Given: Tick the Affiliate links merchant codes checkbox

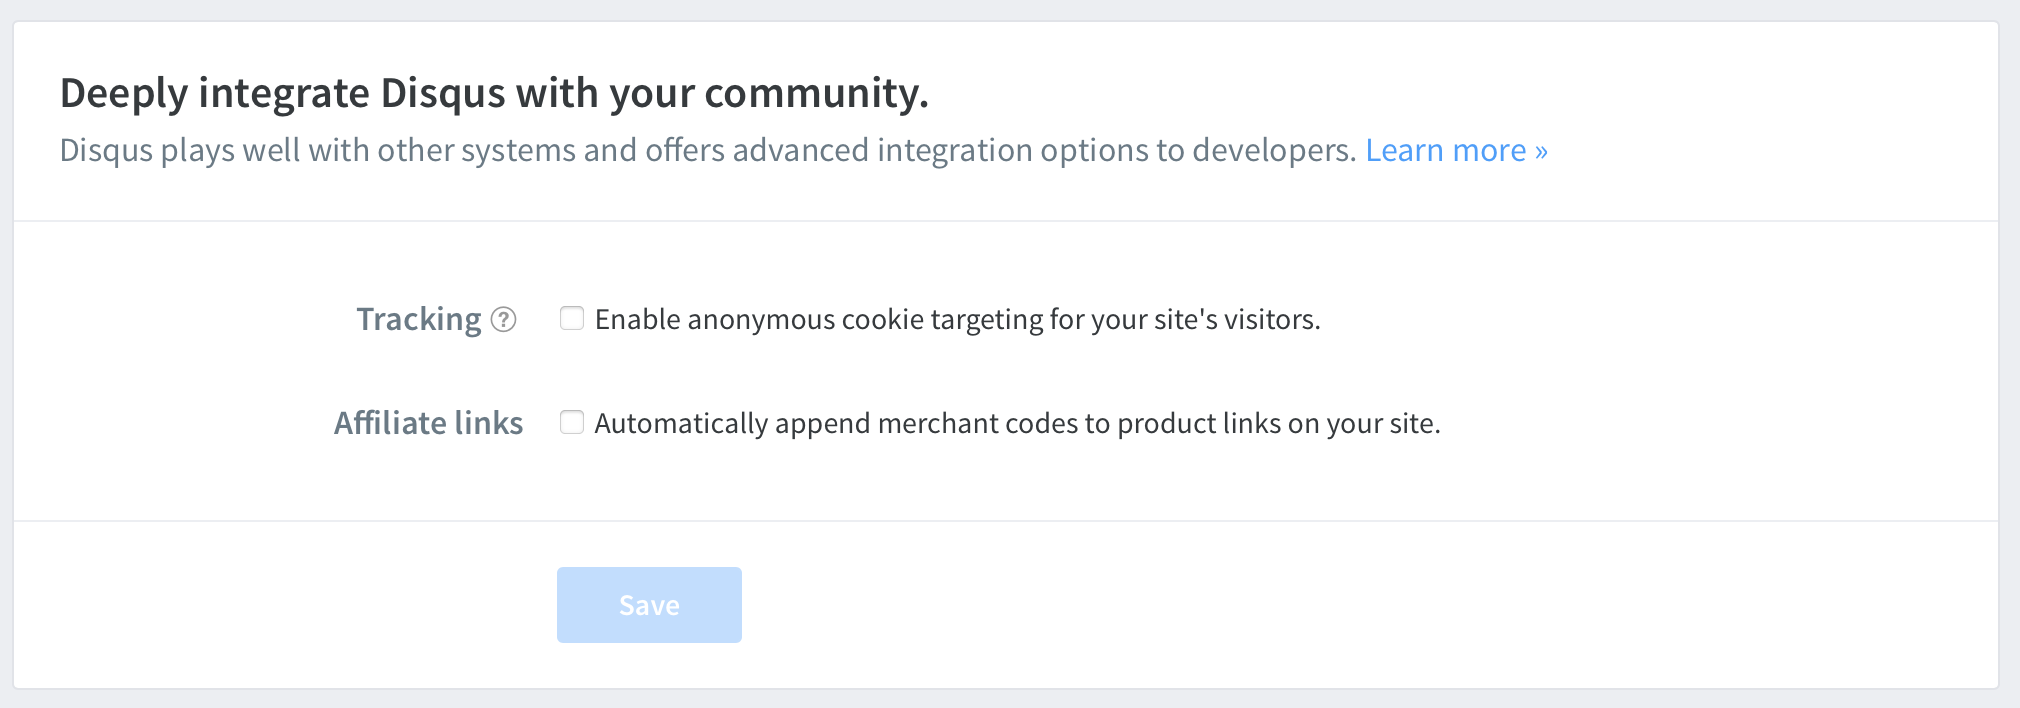Looking at the screenshot, I should coord(572,423).
